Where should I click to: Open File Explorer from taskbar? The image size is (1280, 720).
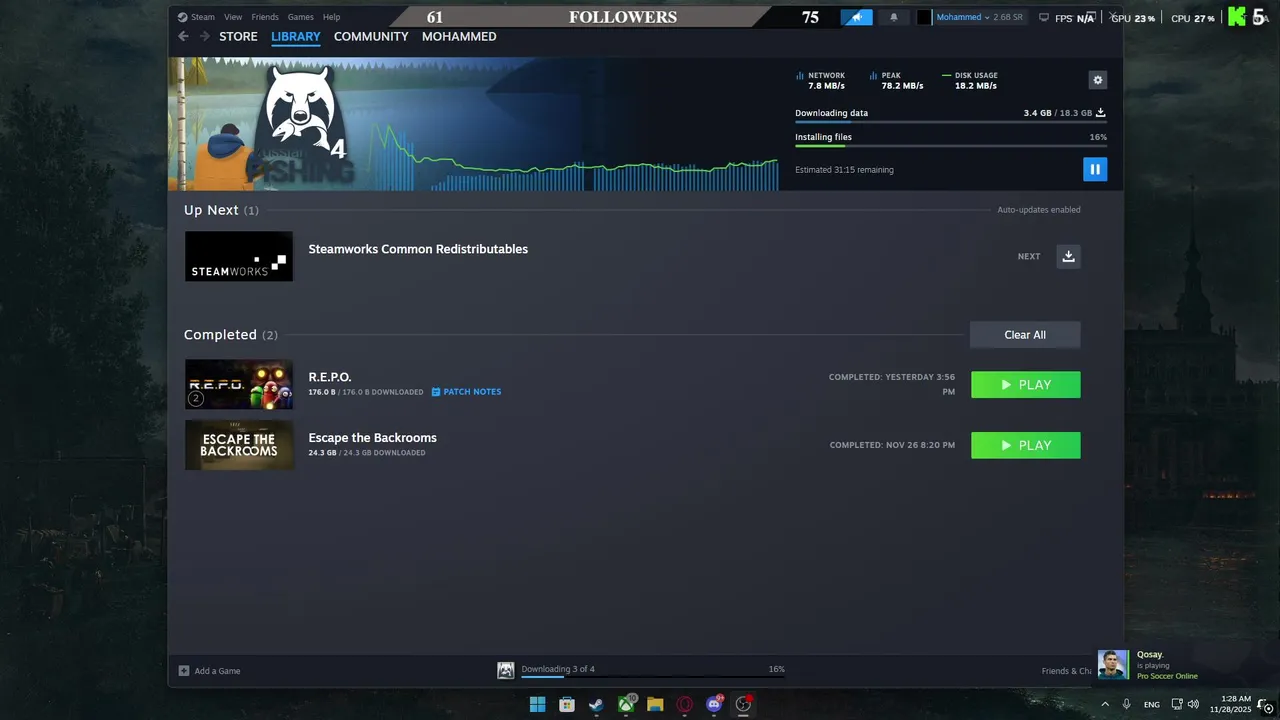655,704
